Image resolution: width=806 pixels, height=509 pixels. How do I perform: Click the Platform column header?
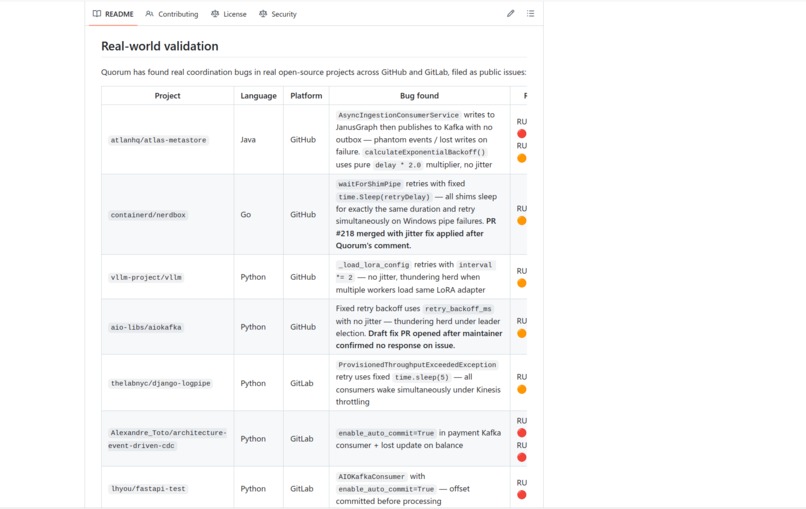(306, 96)
